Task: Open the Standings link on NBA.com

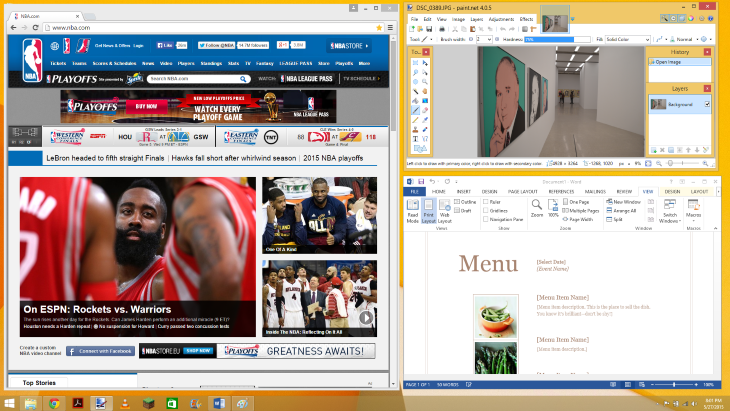Action: (x=211, y=63)
